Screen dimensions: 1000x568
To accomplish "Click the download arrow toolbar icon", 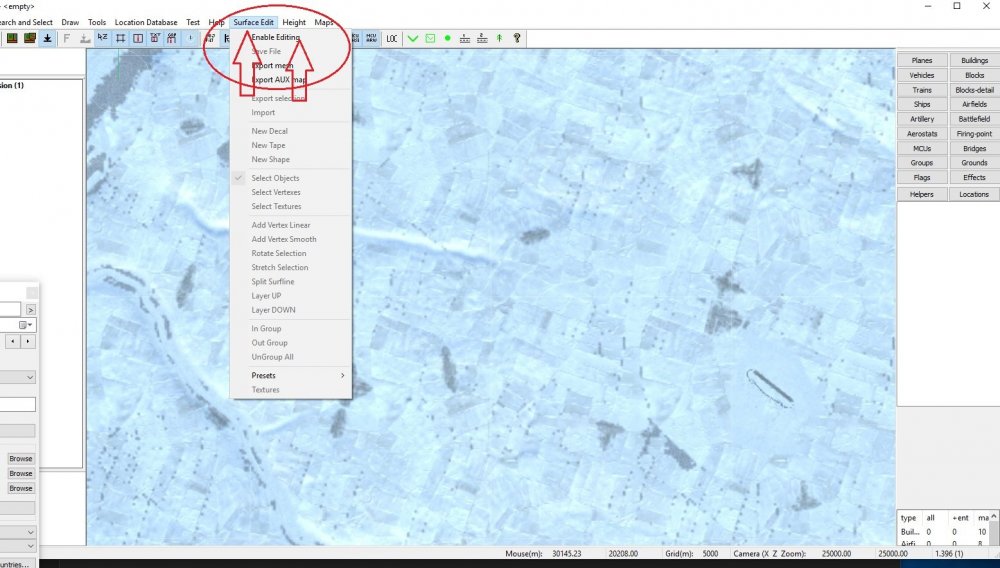I will [47, 38].
